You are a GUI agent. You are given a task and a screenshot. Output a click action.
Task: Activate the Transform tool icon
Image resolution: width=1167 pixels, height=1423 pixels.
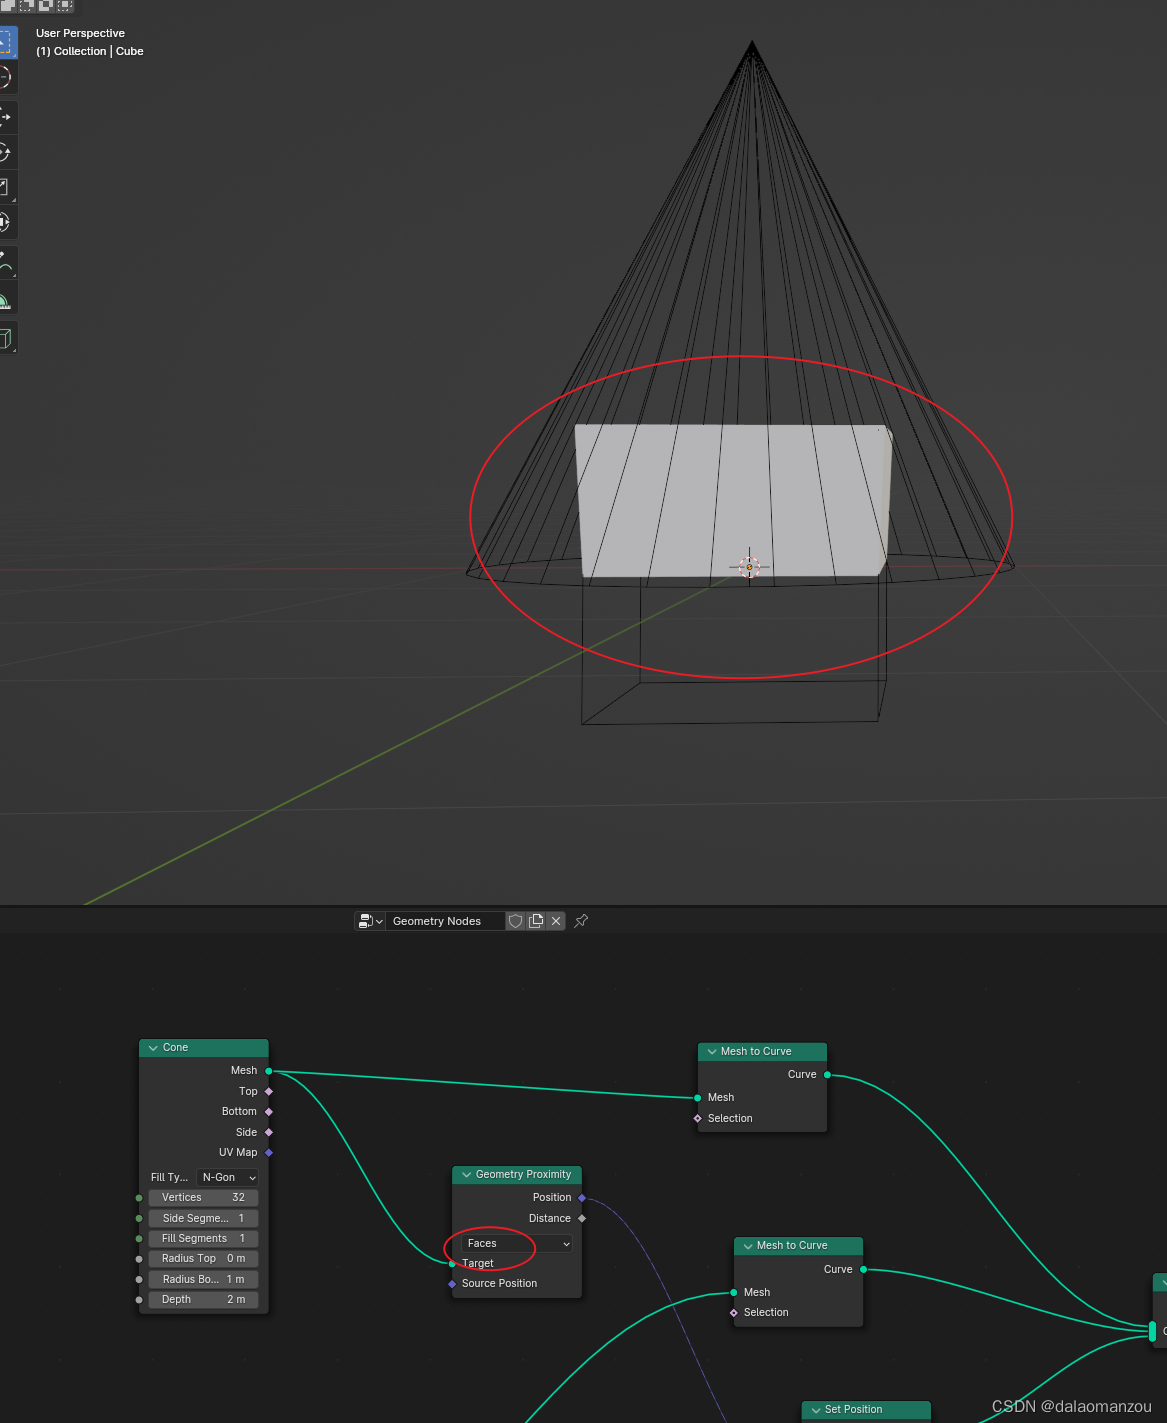tap(5, 222)
